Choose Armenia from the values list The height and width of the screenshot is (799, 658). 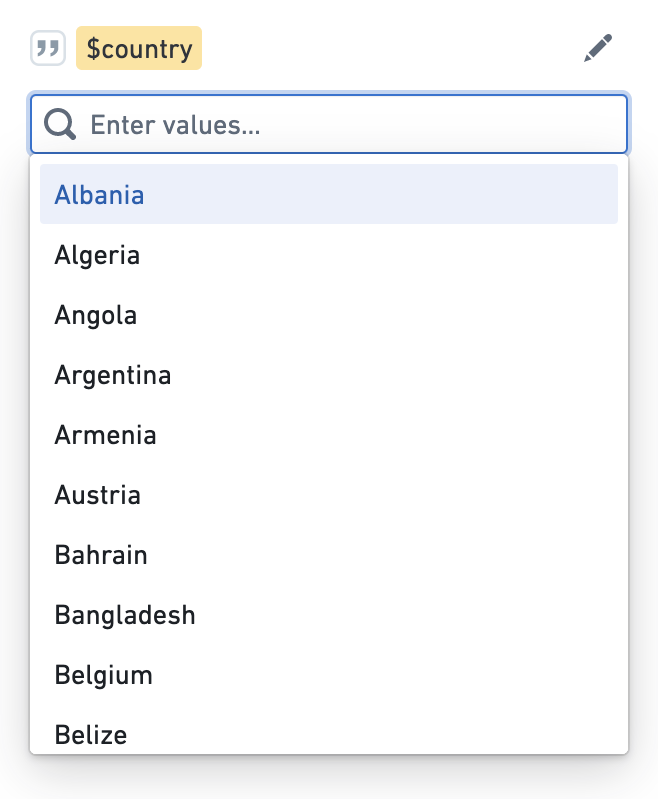pyautogui.click(x=329, y=435)
